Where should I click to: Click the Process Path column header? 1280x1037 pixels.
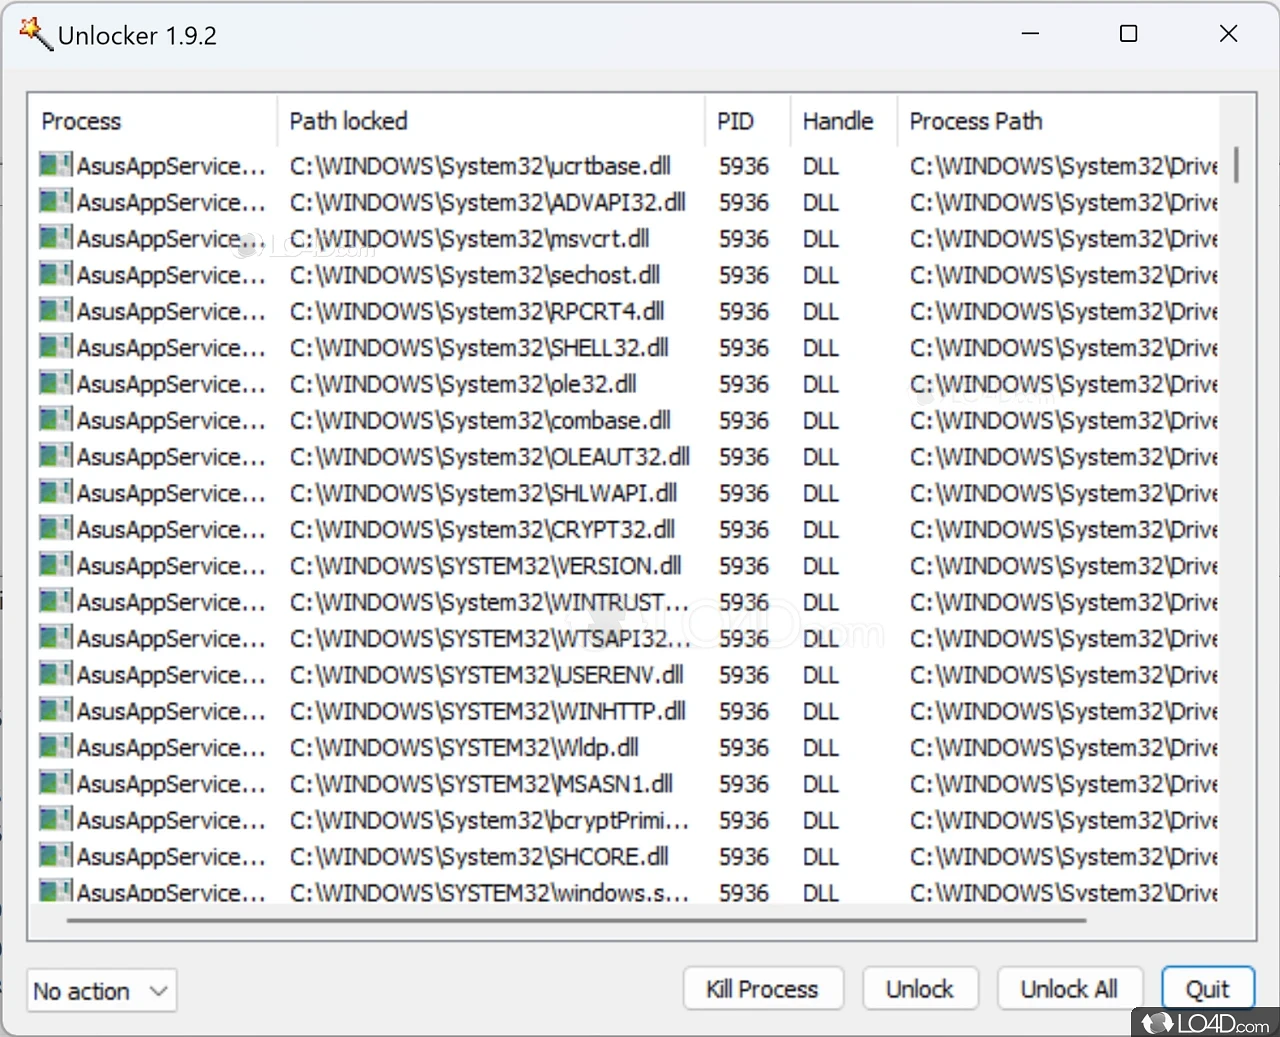(1058, 121)
